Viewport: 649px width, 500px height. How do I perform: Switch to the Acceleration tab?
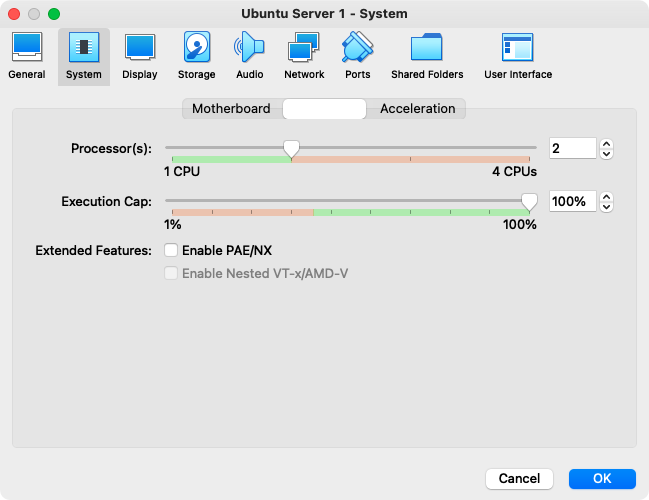point(417,109)
